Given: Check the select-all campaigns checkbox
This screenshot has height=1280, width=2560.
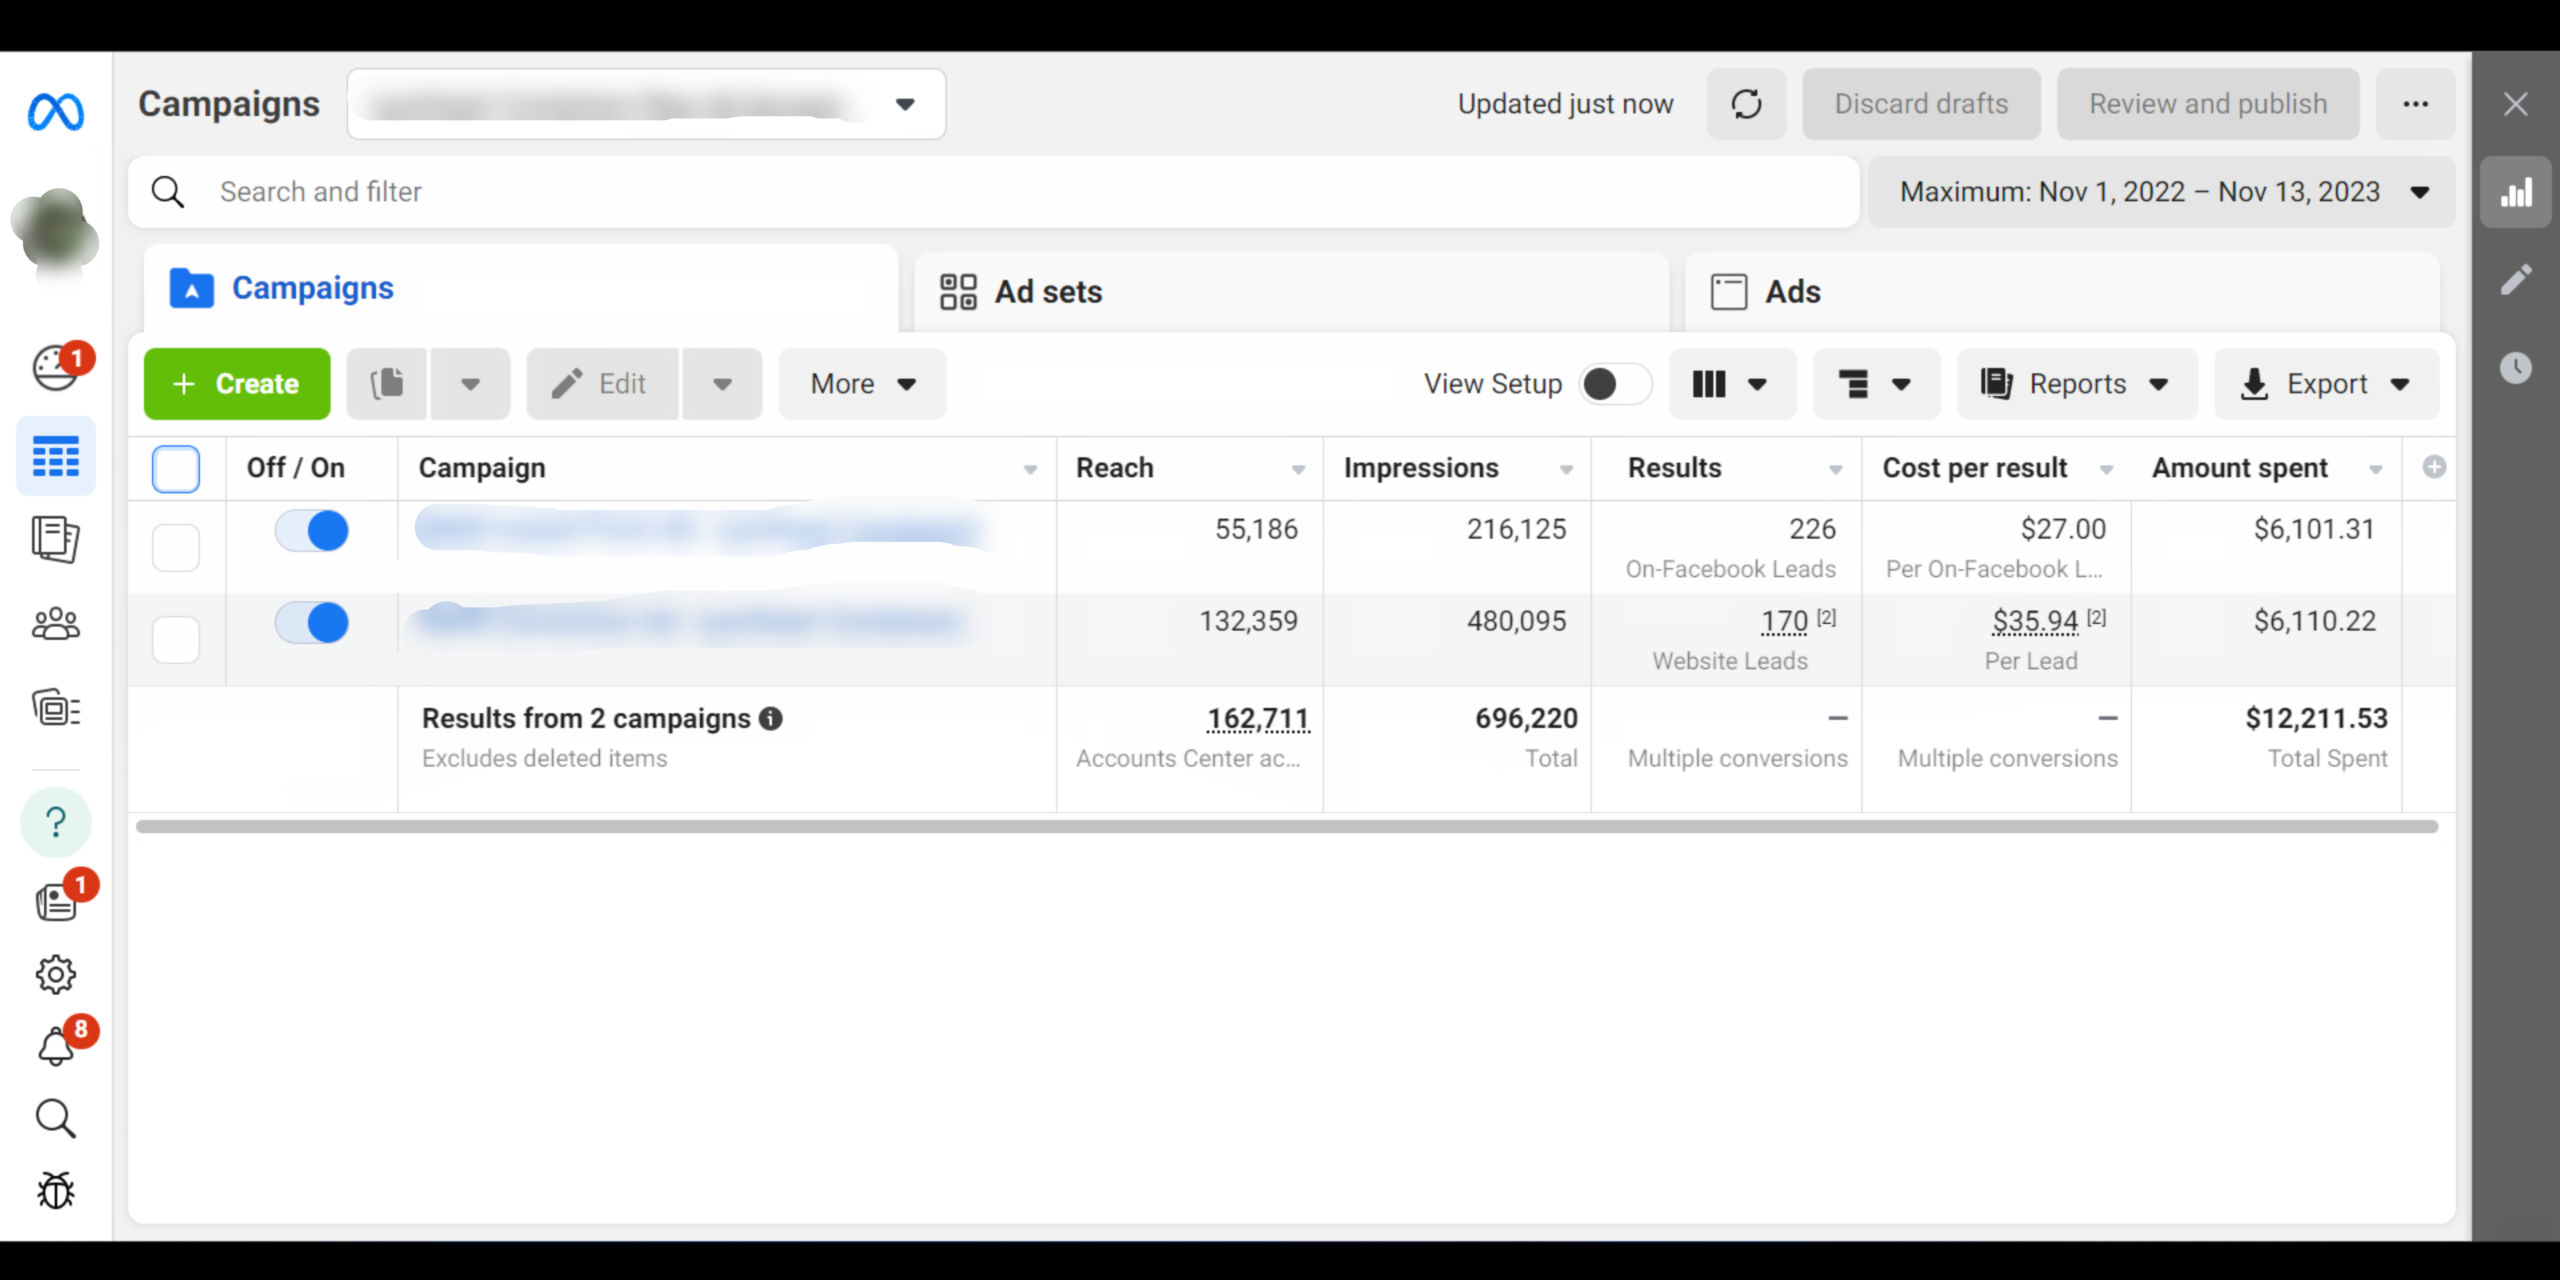Looking at the screenshot, I should click(x=176, y=469).
